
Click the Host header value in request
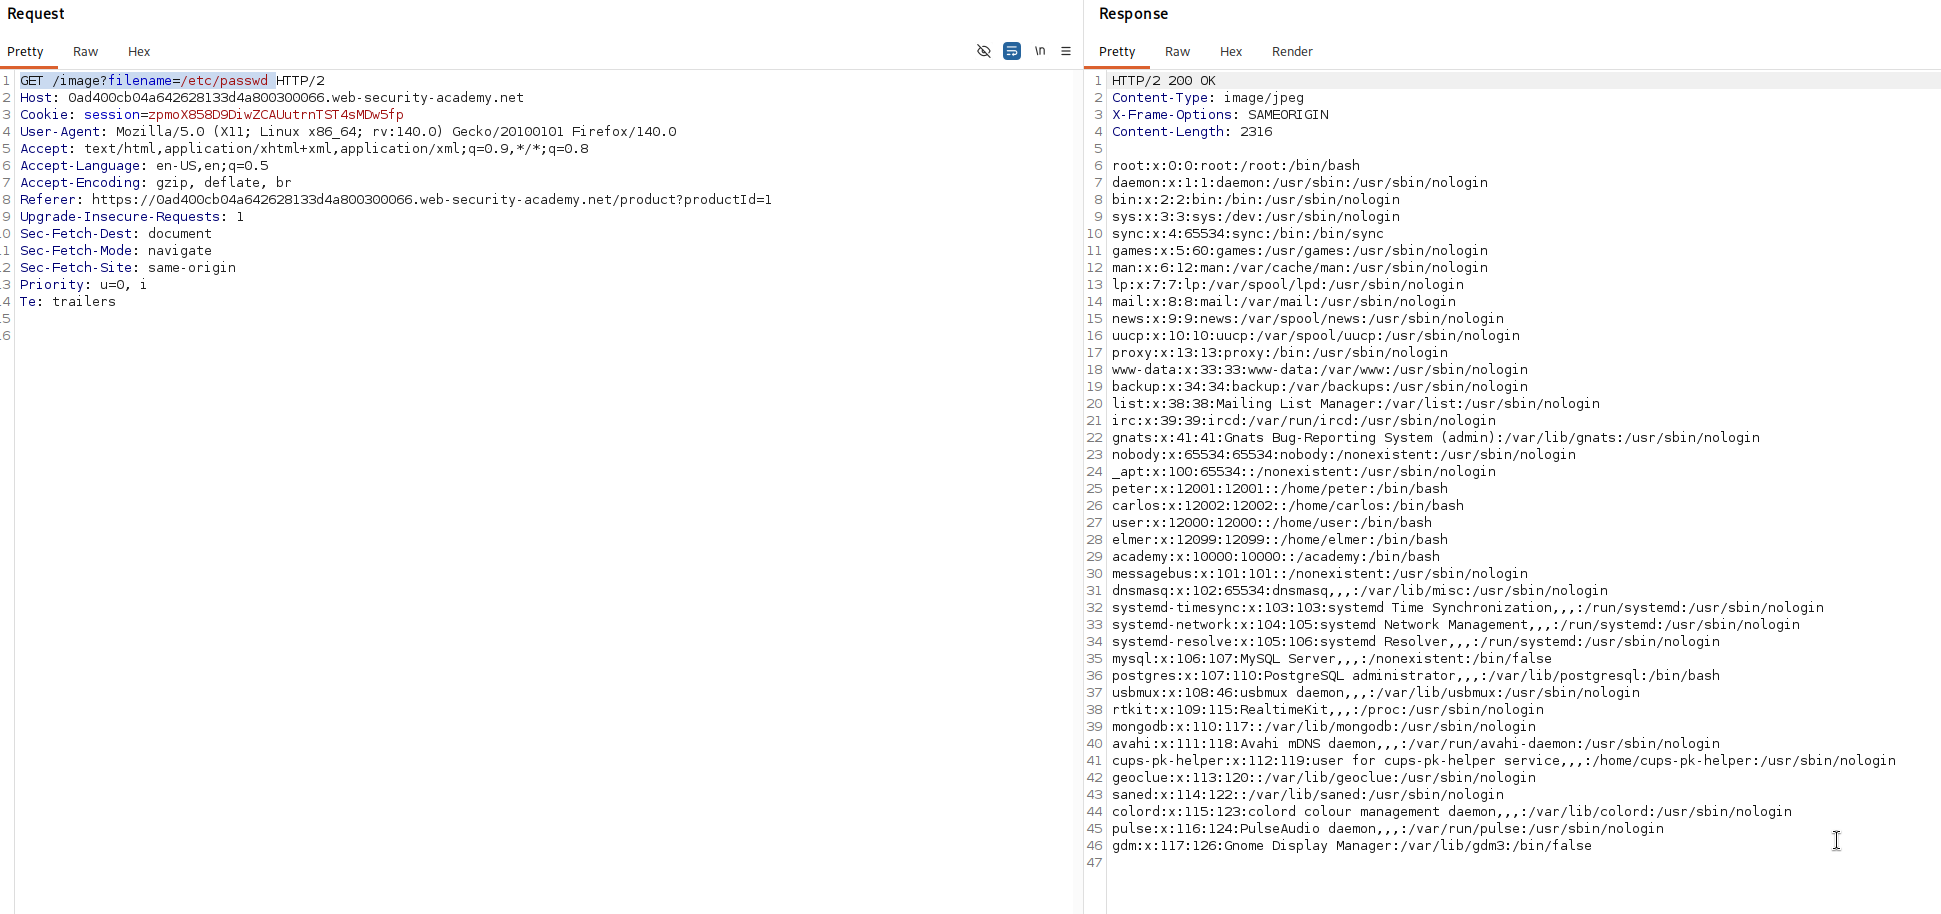point(296,98)
